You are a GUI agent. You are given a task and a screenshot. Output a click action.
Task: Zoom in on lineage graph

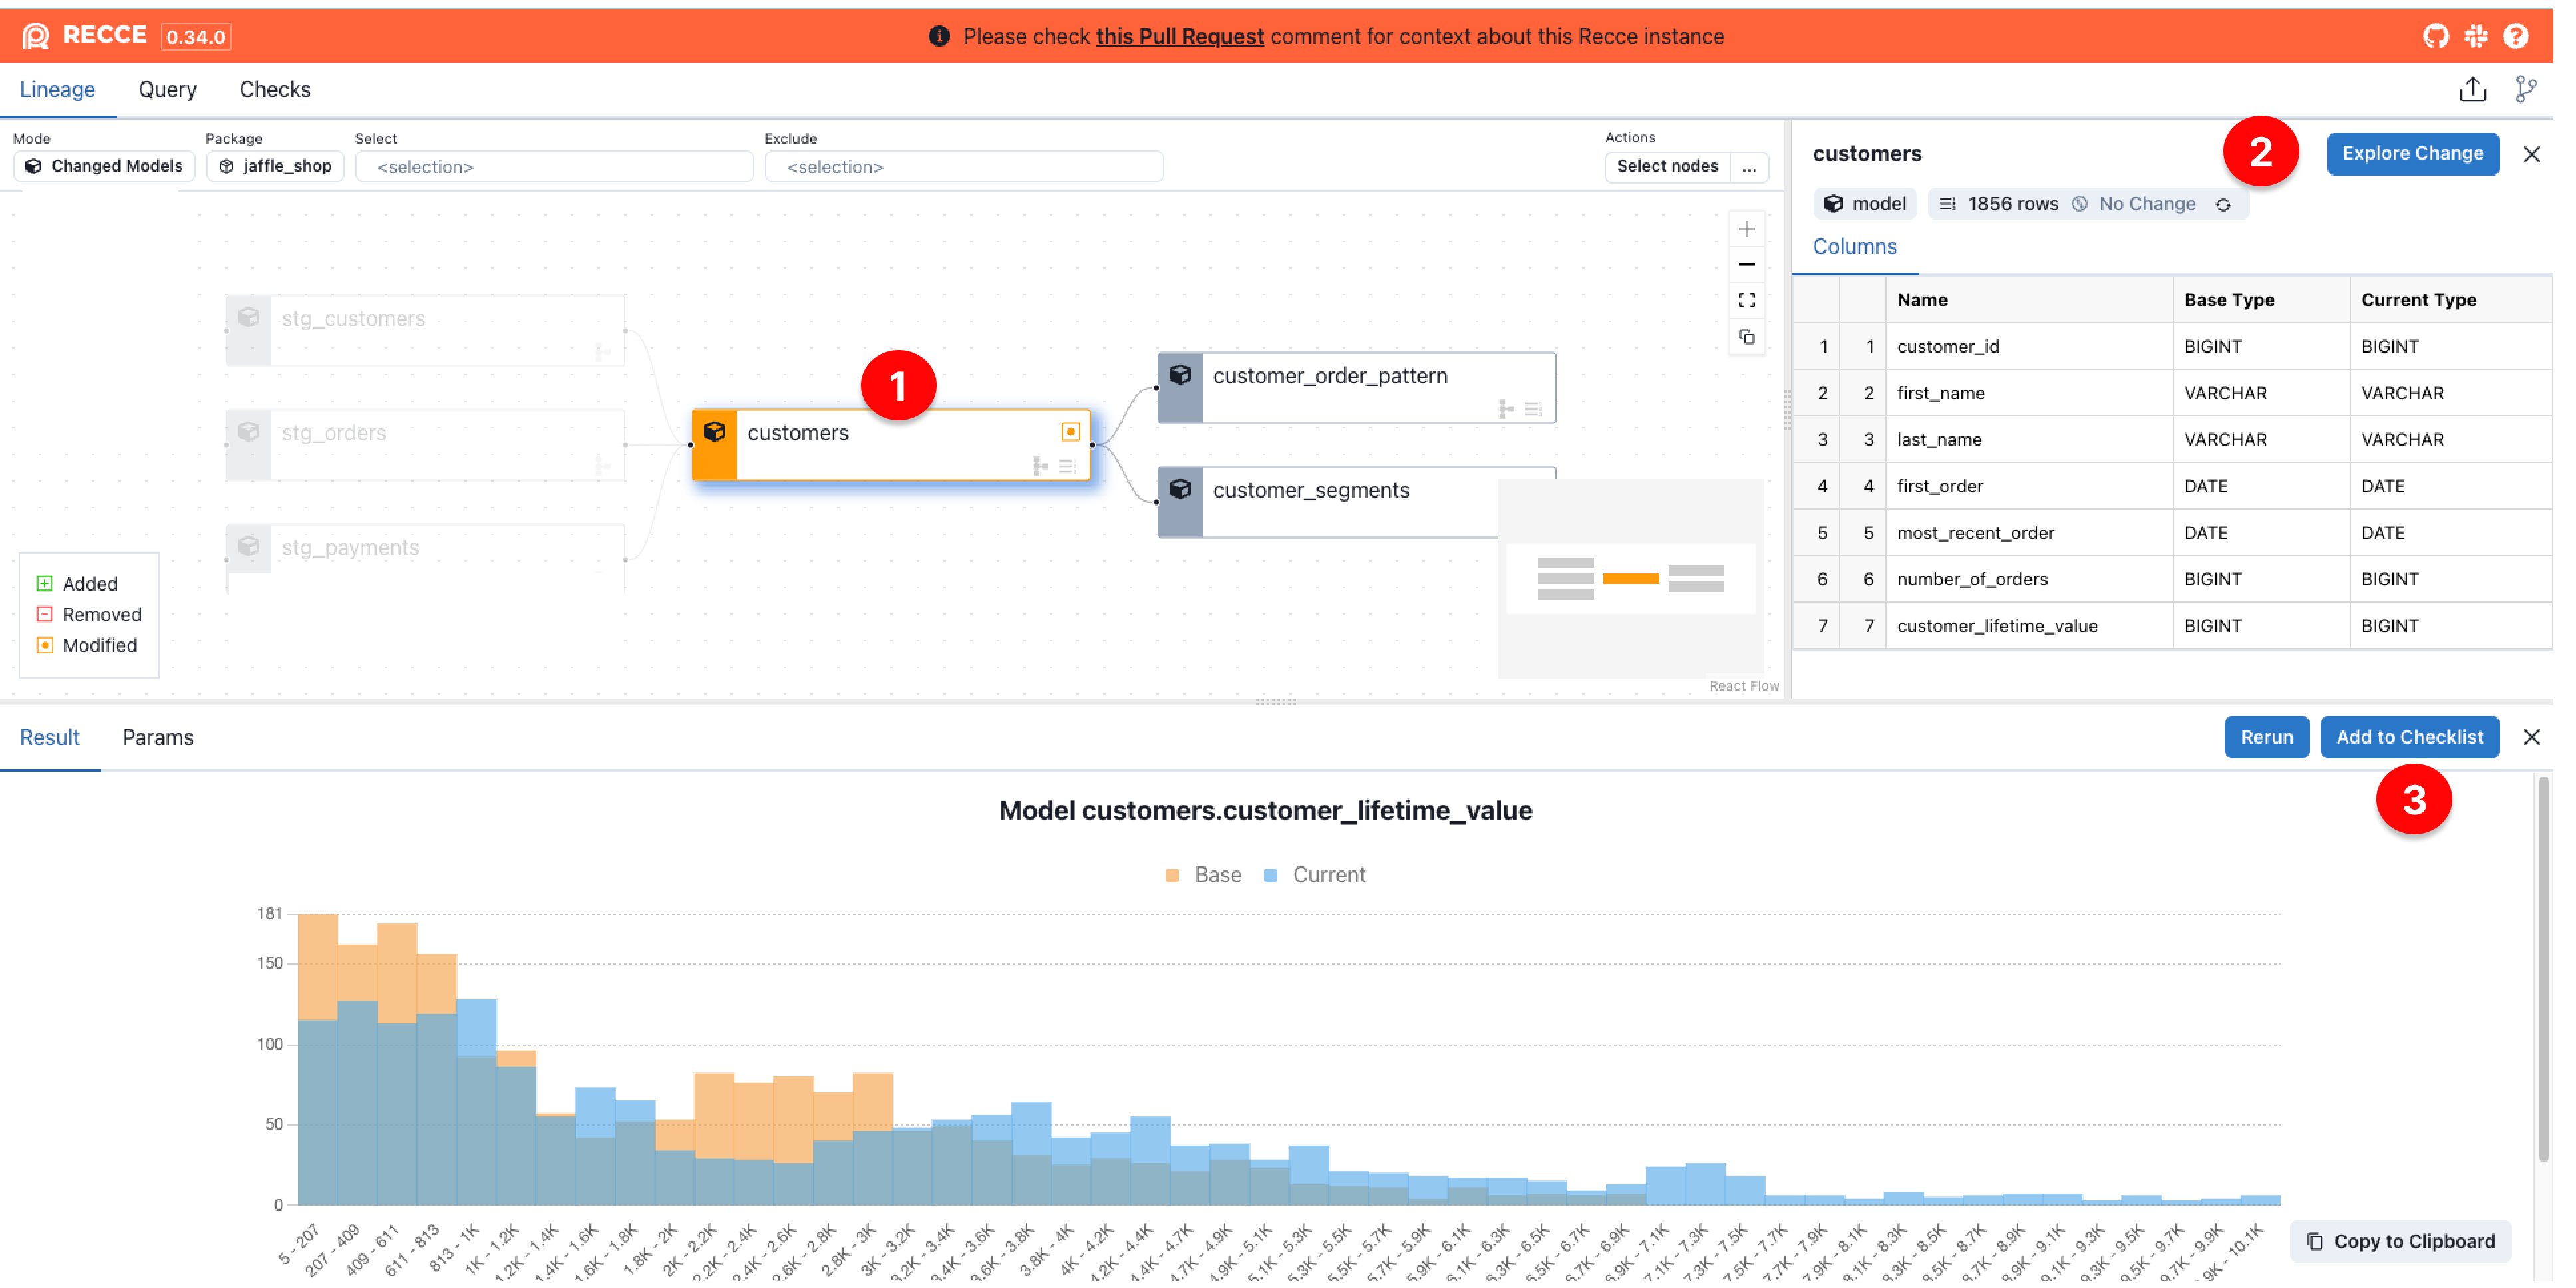point(1746,229)
